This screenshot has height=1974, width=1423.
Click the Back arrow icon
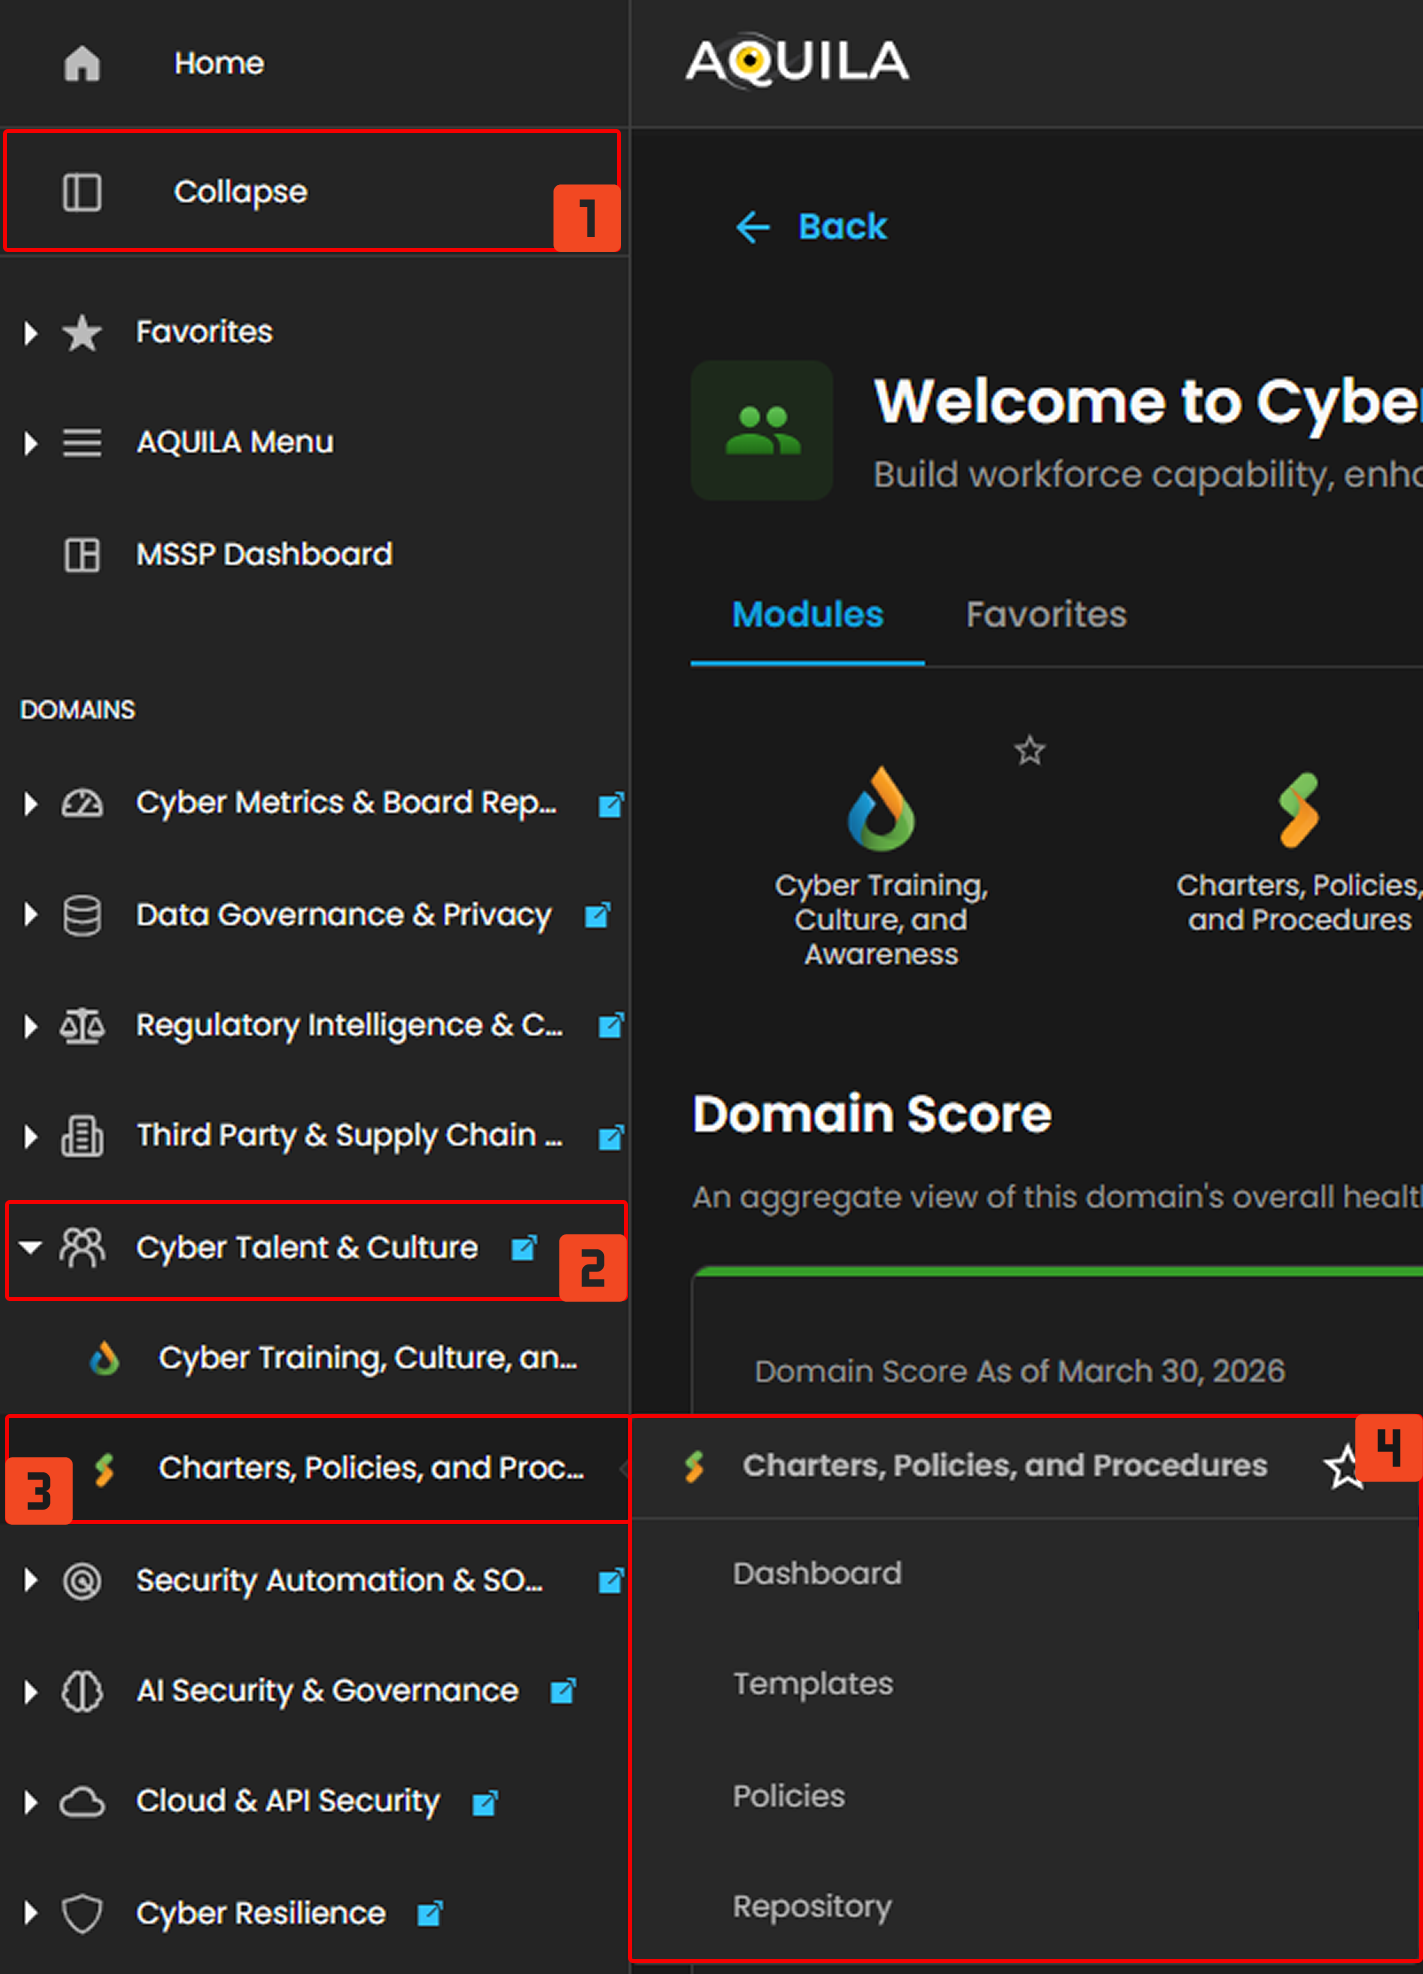pyautogui.click(x=753, y=228)
